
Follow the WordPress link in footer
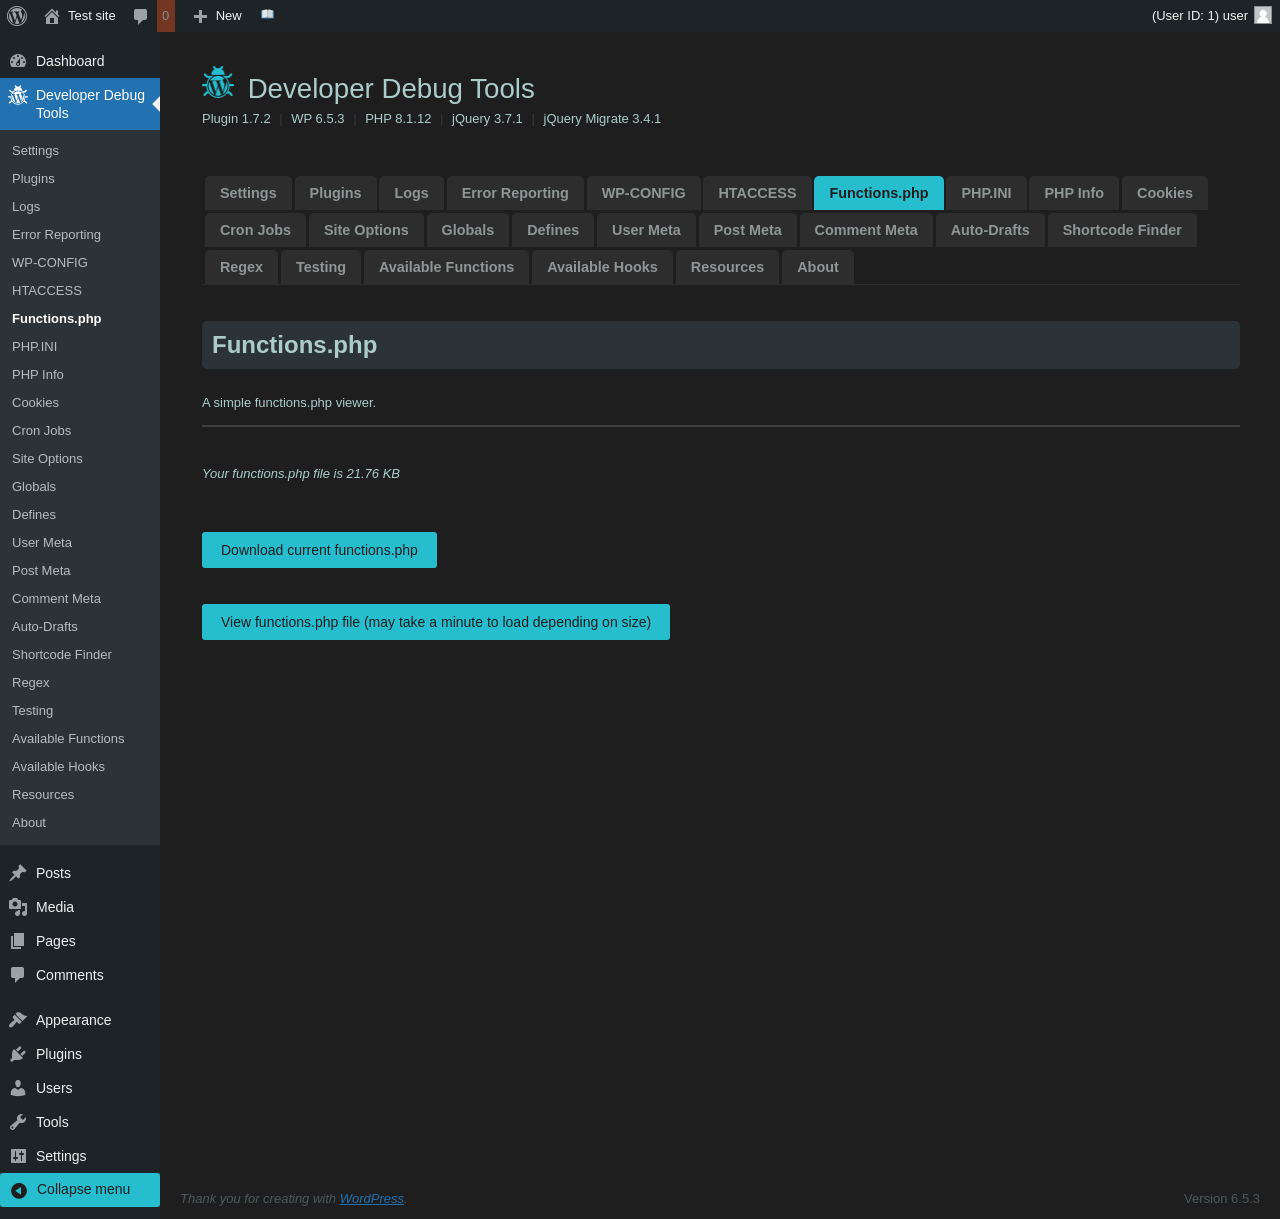click(x=371, y=1198)
